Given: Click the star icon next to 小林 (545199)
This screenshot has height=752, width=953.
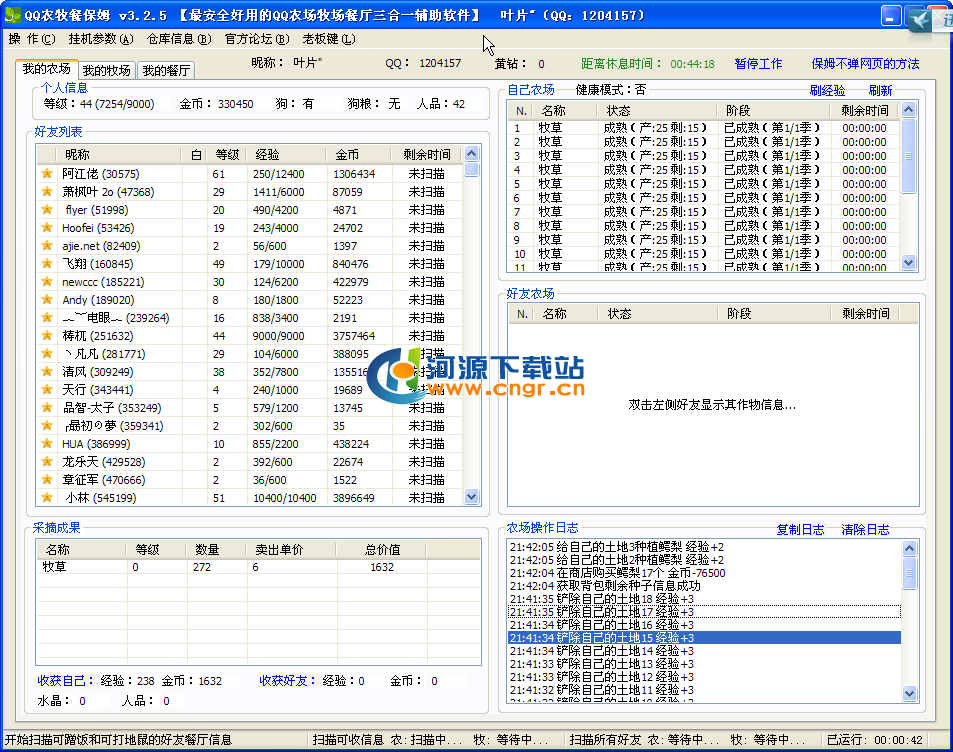Looking at the screenshot, I should [x=46, y=498].
